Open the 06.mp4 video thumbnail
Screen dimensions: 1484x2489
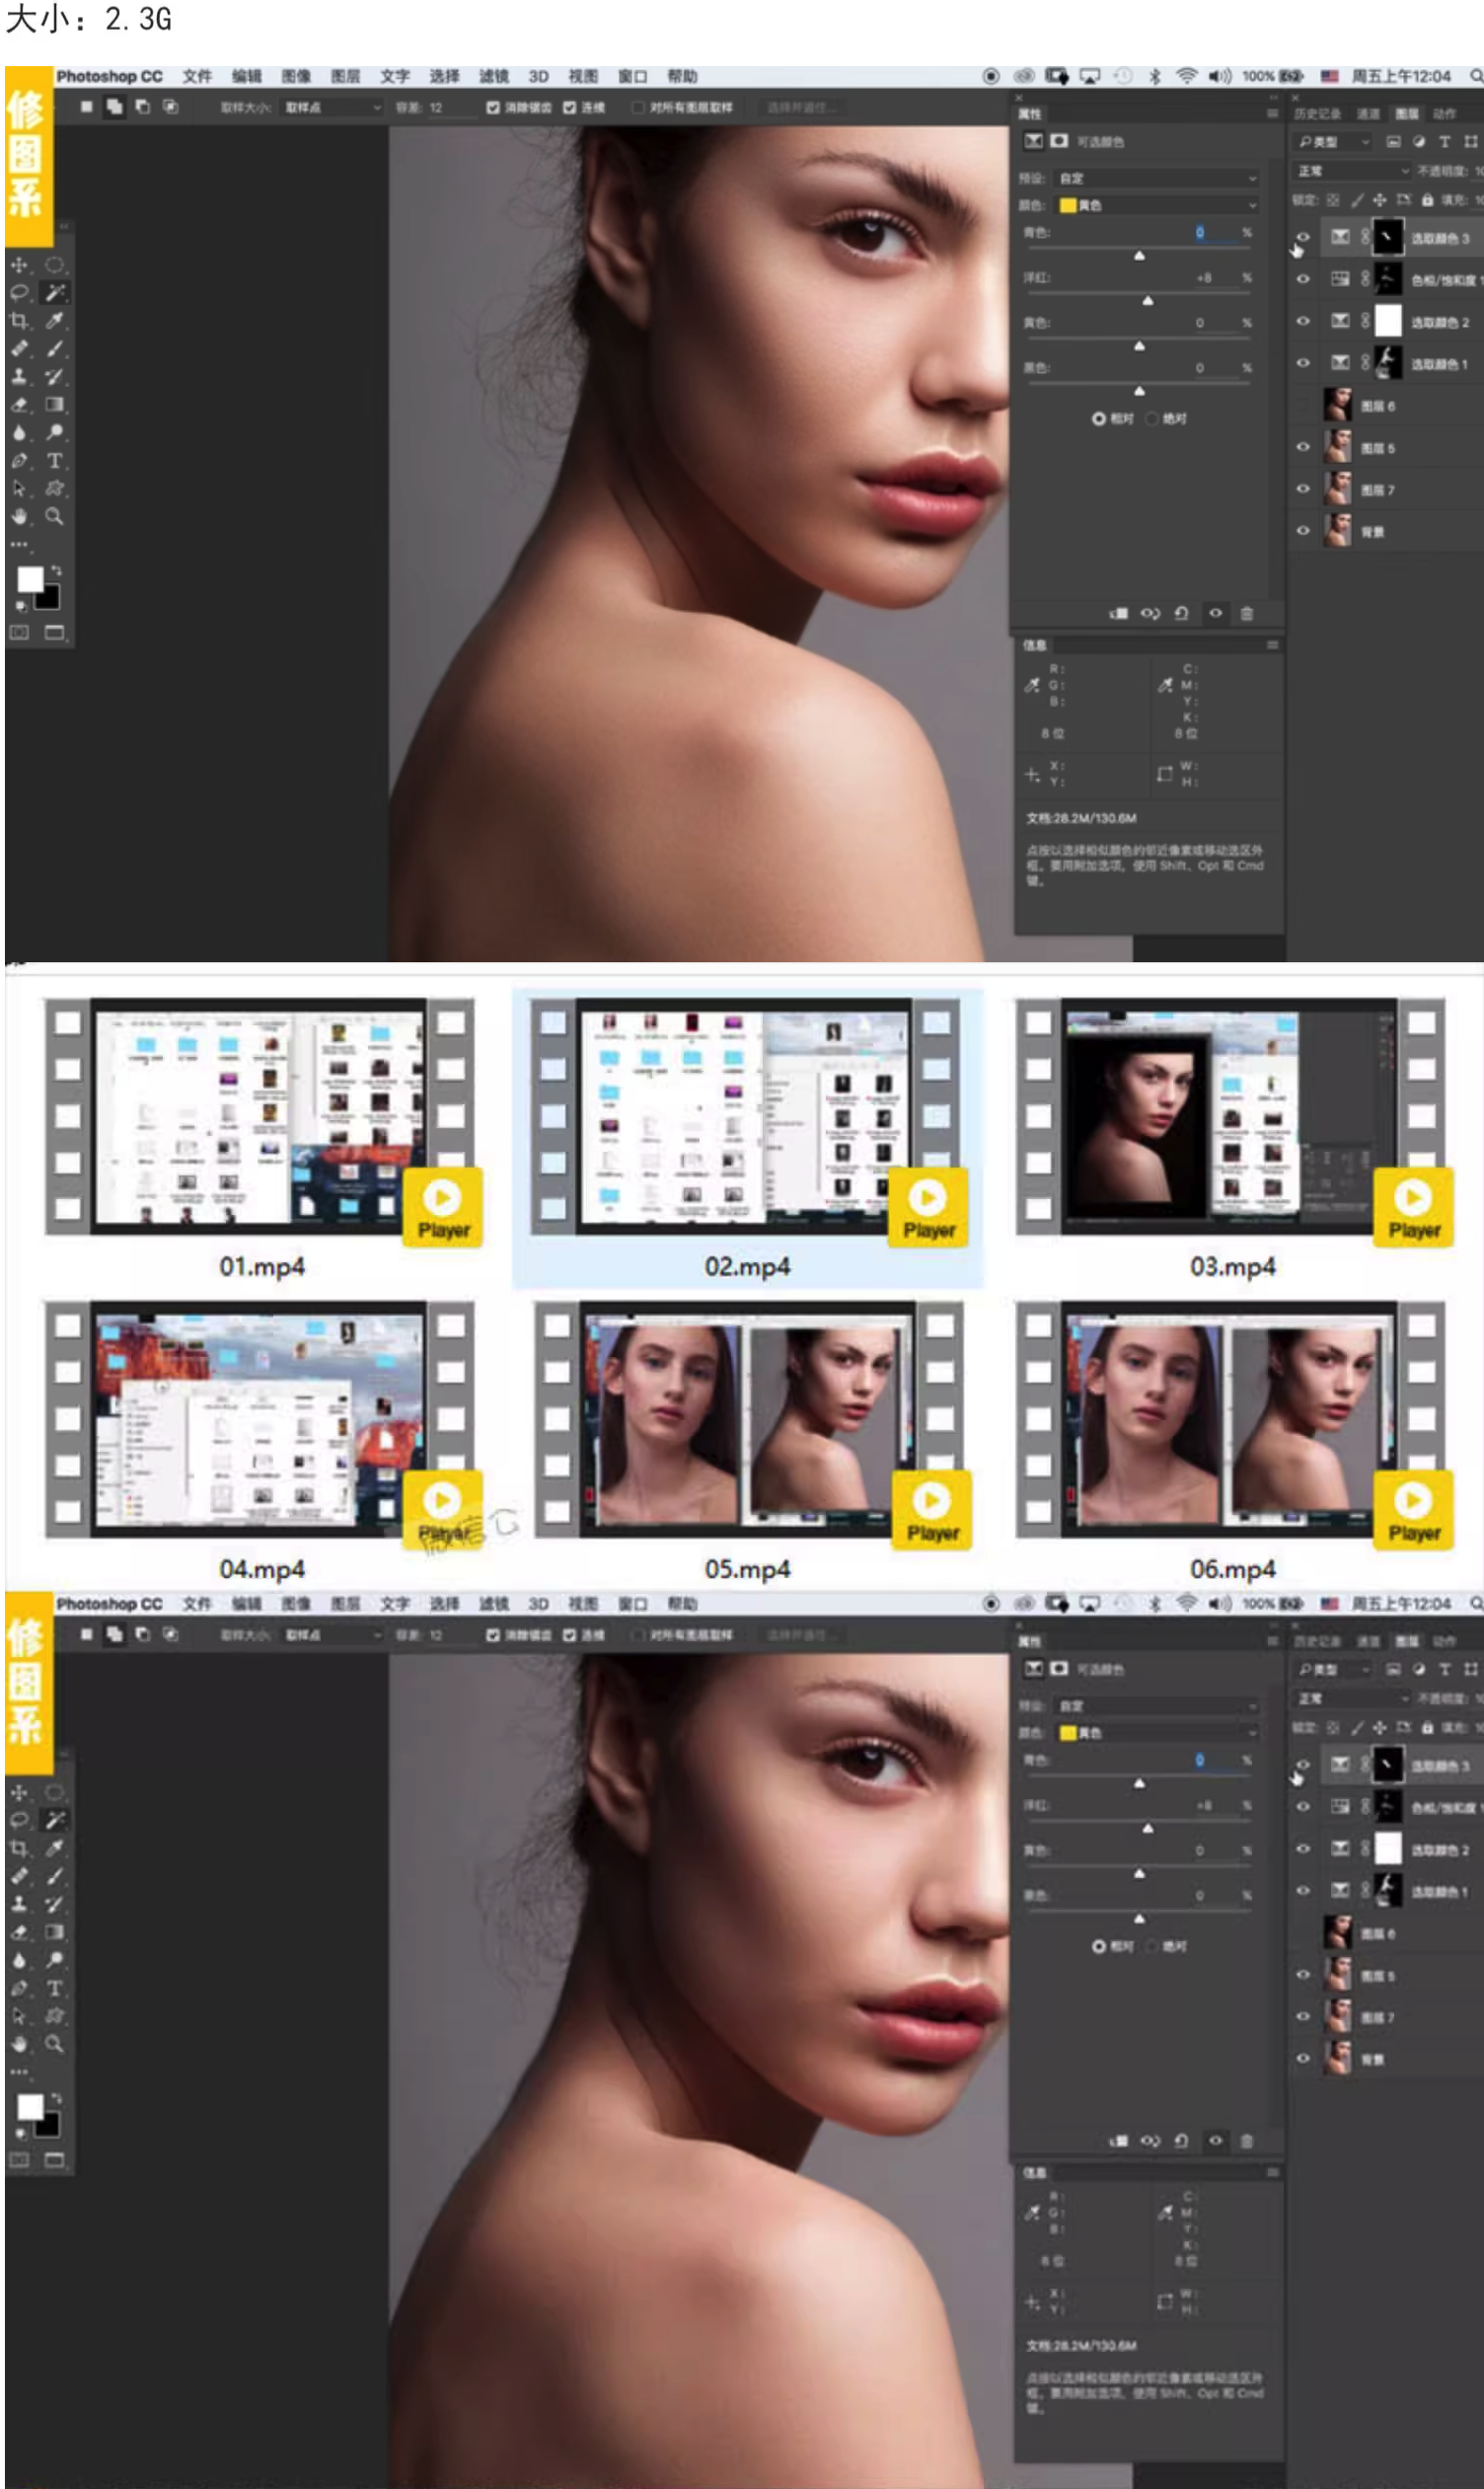(x=1229, y=1418)
